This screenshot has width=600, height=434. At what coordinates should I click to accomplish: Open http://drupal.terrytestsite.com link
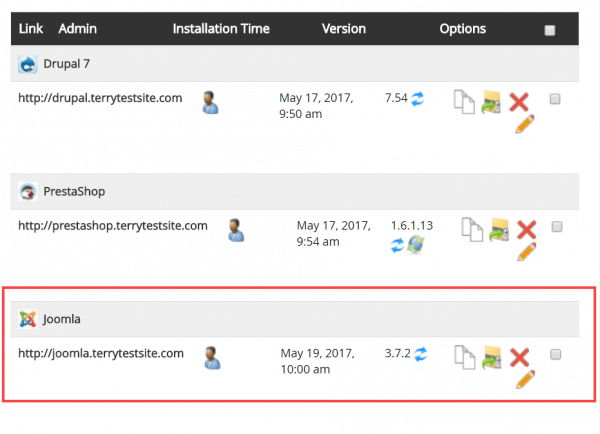(100, 98)
